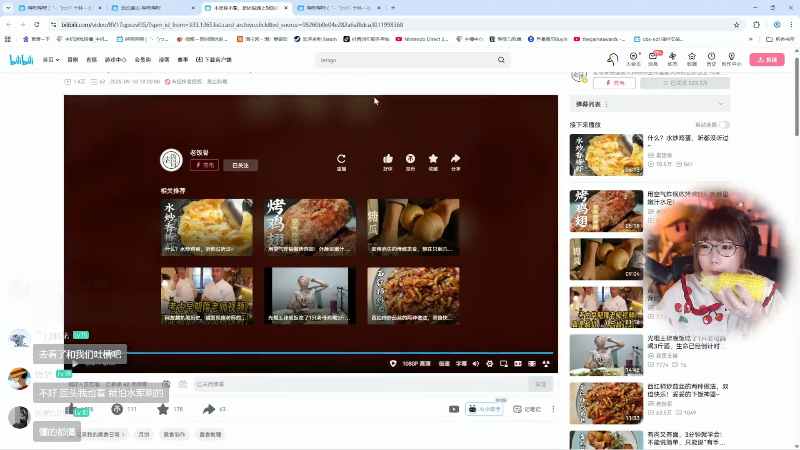Open the player settings gear
The width and height of the screenshot is (800, 450).
coord(490,364)
